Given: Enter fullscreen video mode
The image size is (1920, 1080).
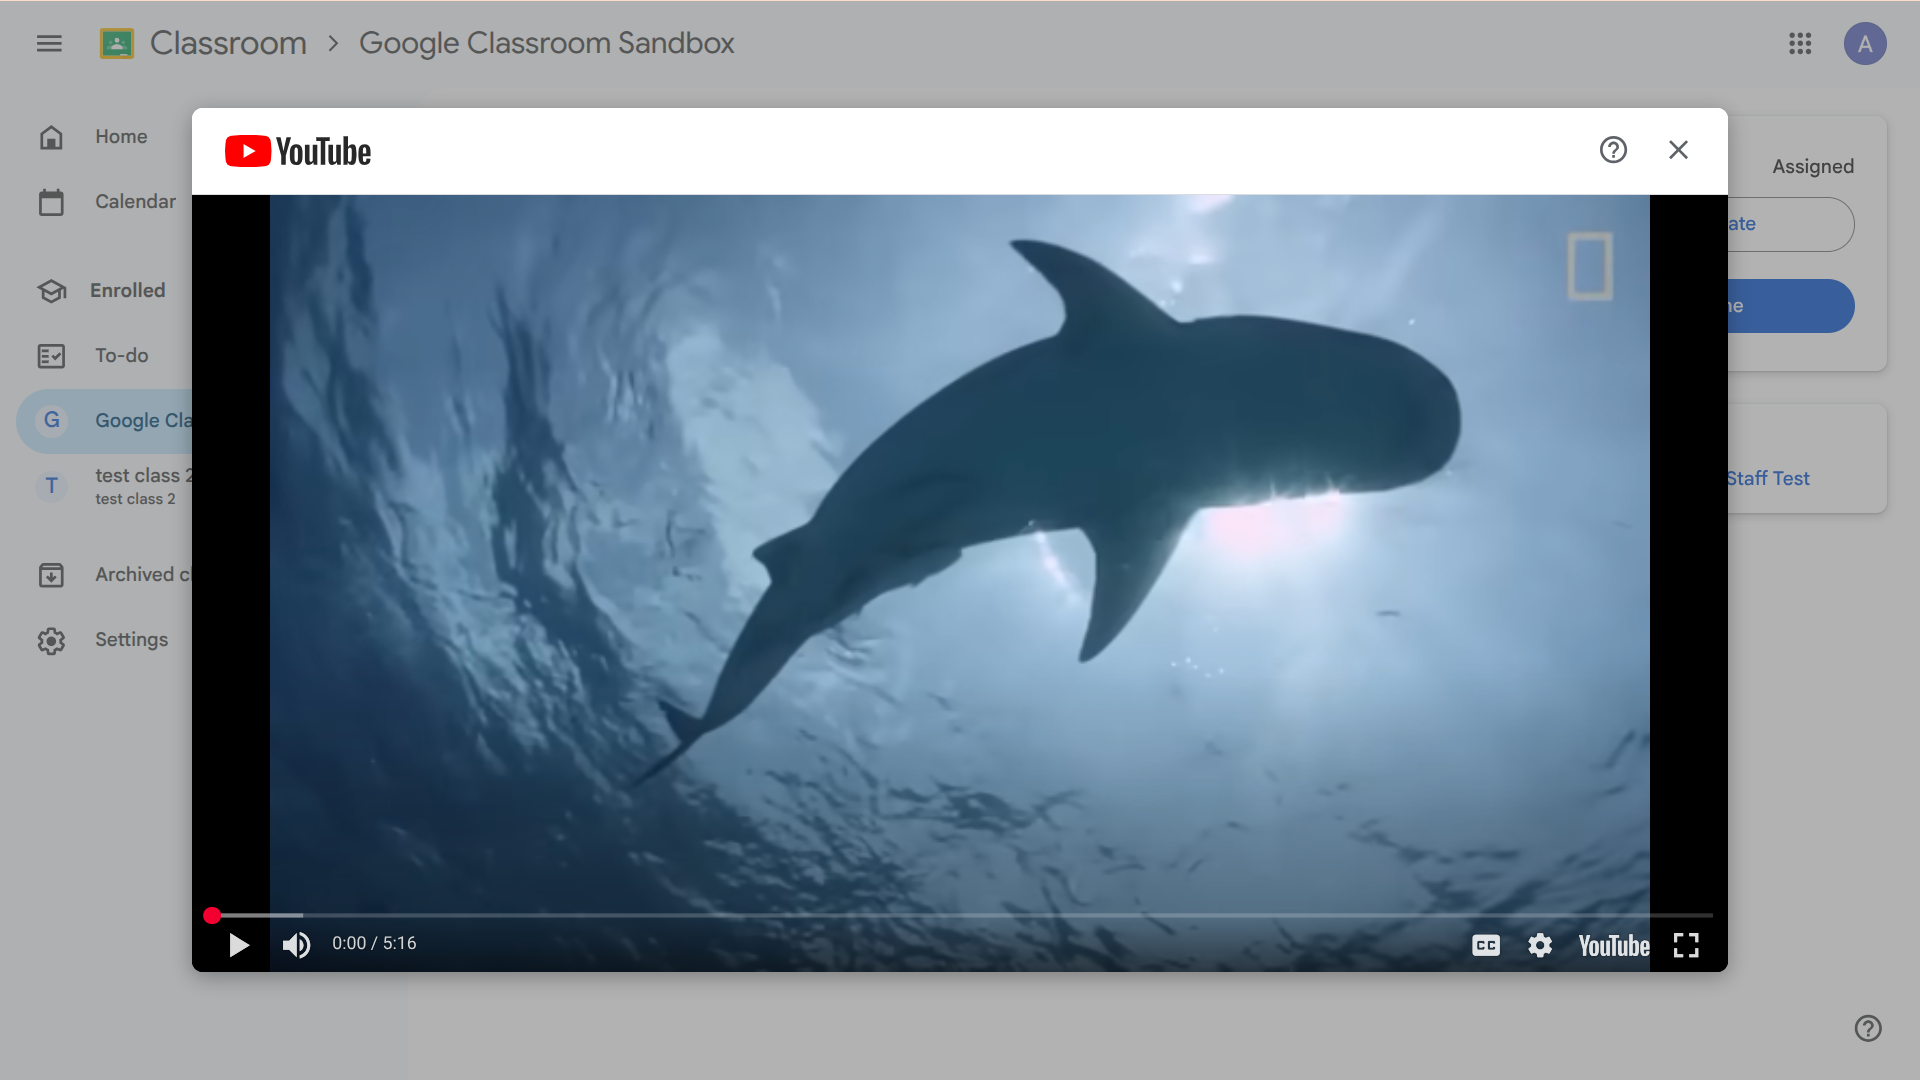Looking at the screenshot, I should coord(1686,945).
